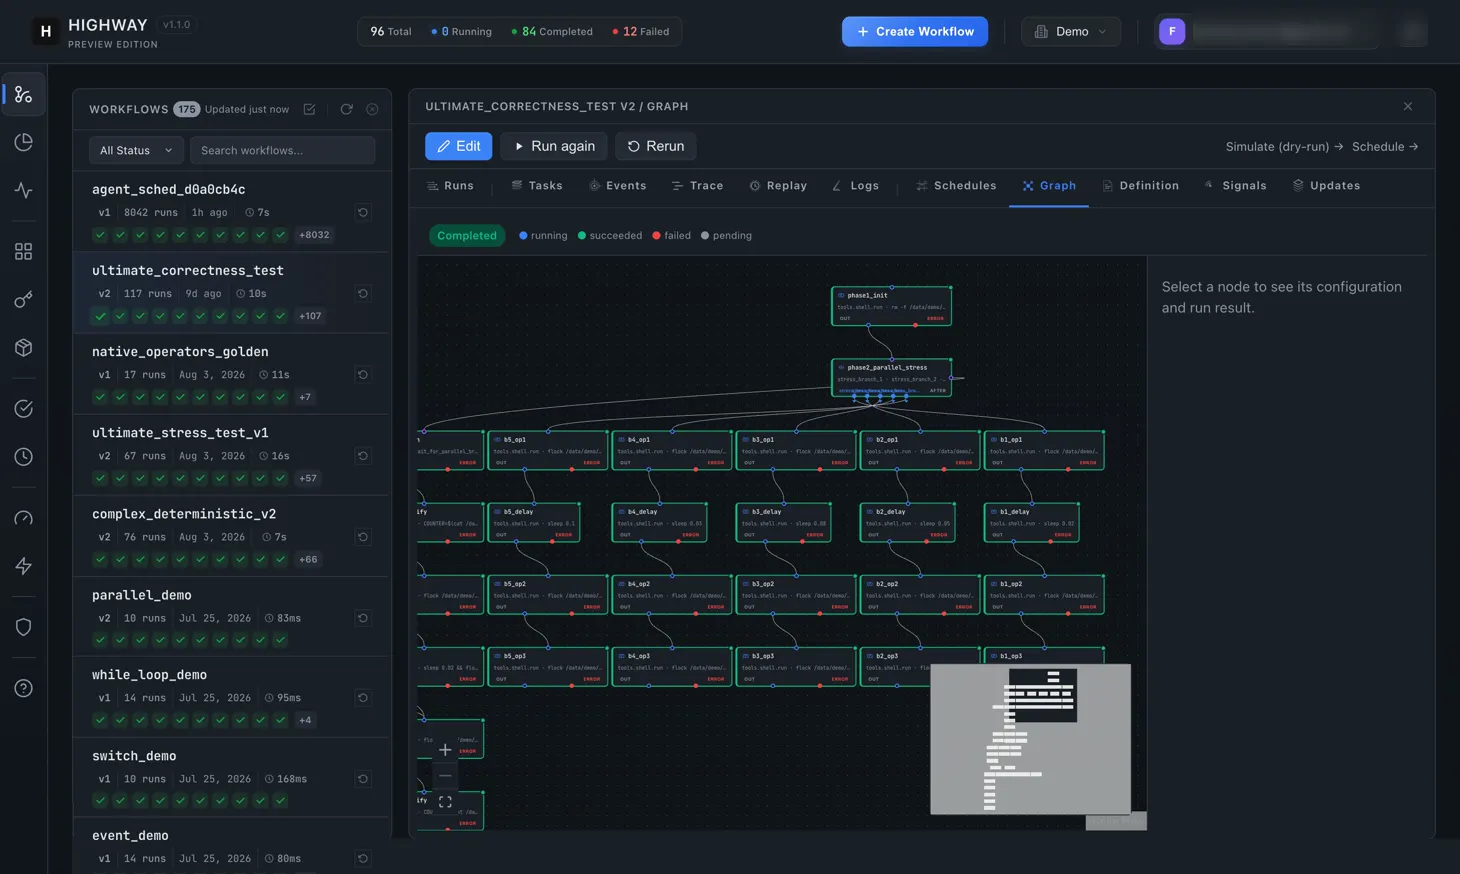Image resolution: width=1460 pixels, height=874 pixels.
Task: Open the activity pulse sidebar icon
Action: (23, 190)
